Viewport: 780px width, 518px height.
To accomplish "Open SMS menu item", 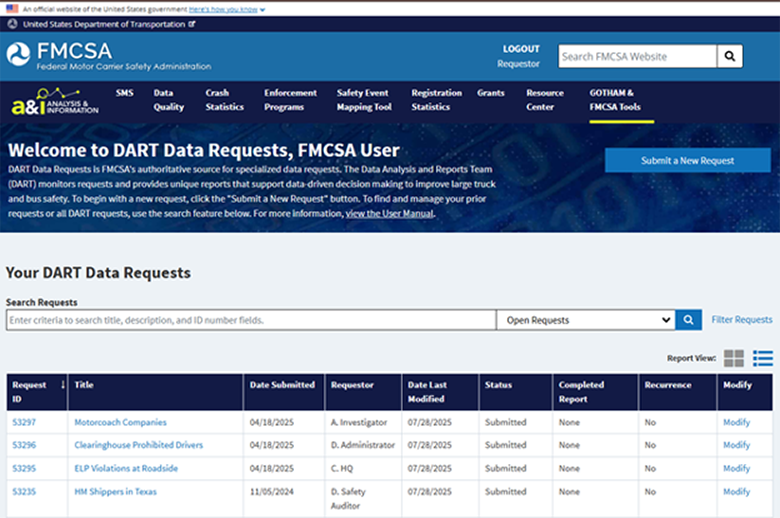I will (124, 93).
